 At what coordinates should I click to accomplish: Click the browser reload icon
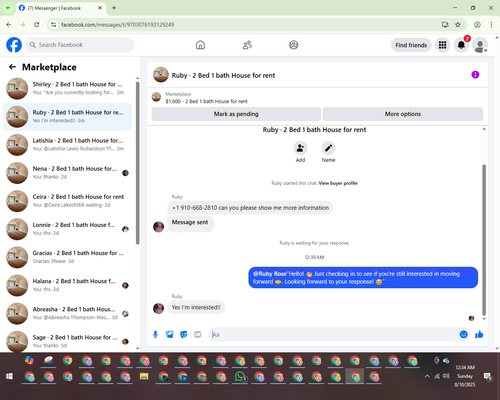coord(37,25)
